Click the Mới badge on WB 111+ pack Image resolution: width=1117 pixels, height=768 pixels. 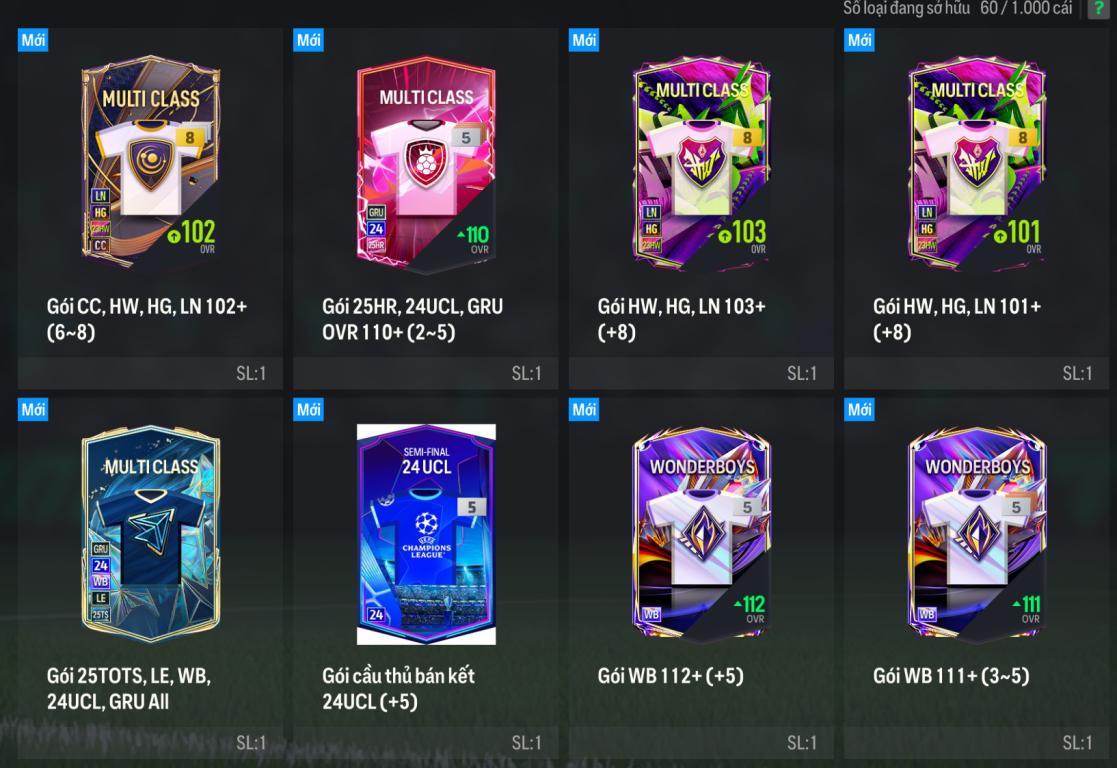859,410
